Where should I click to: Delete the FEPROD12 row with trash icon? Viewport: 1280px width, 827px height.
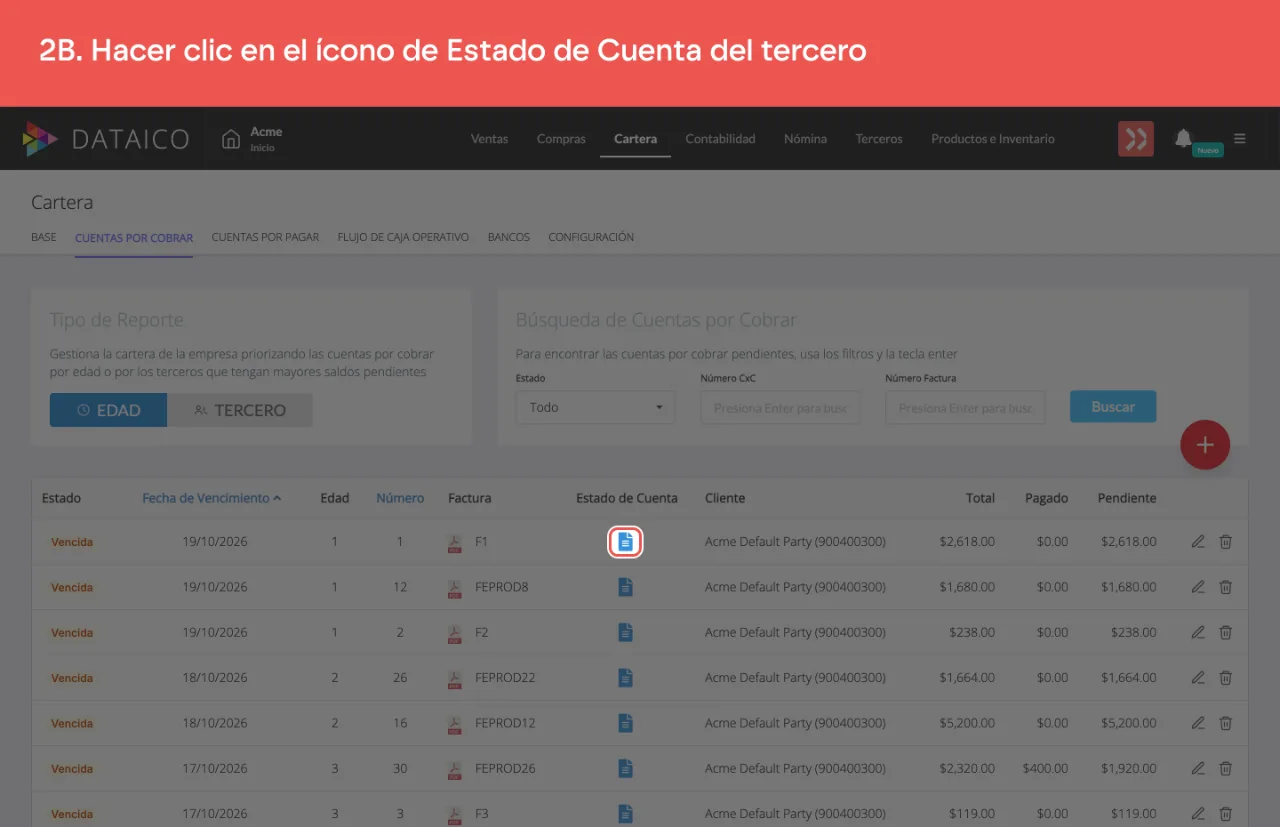click(1225, 723)
